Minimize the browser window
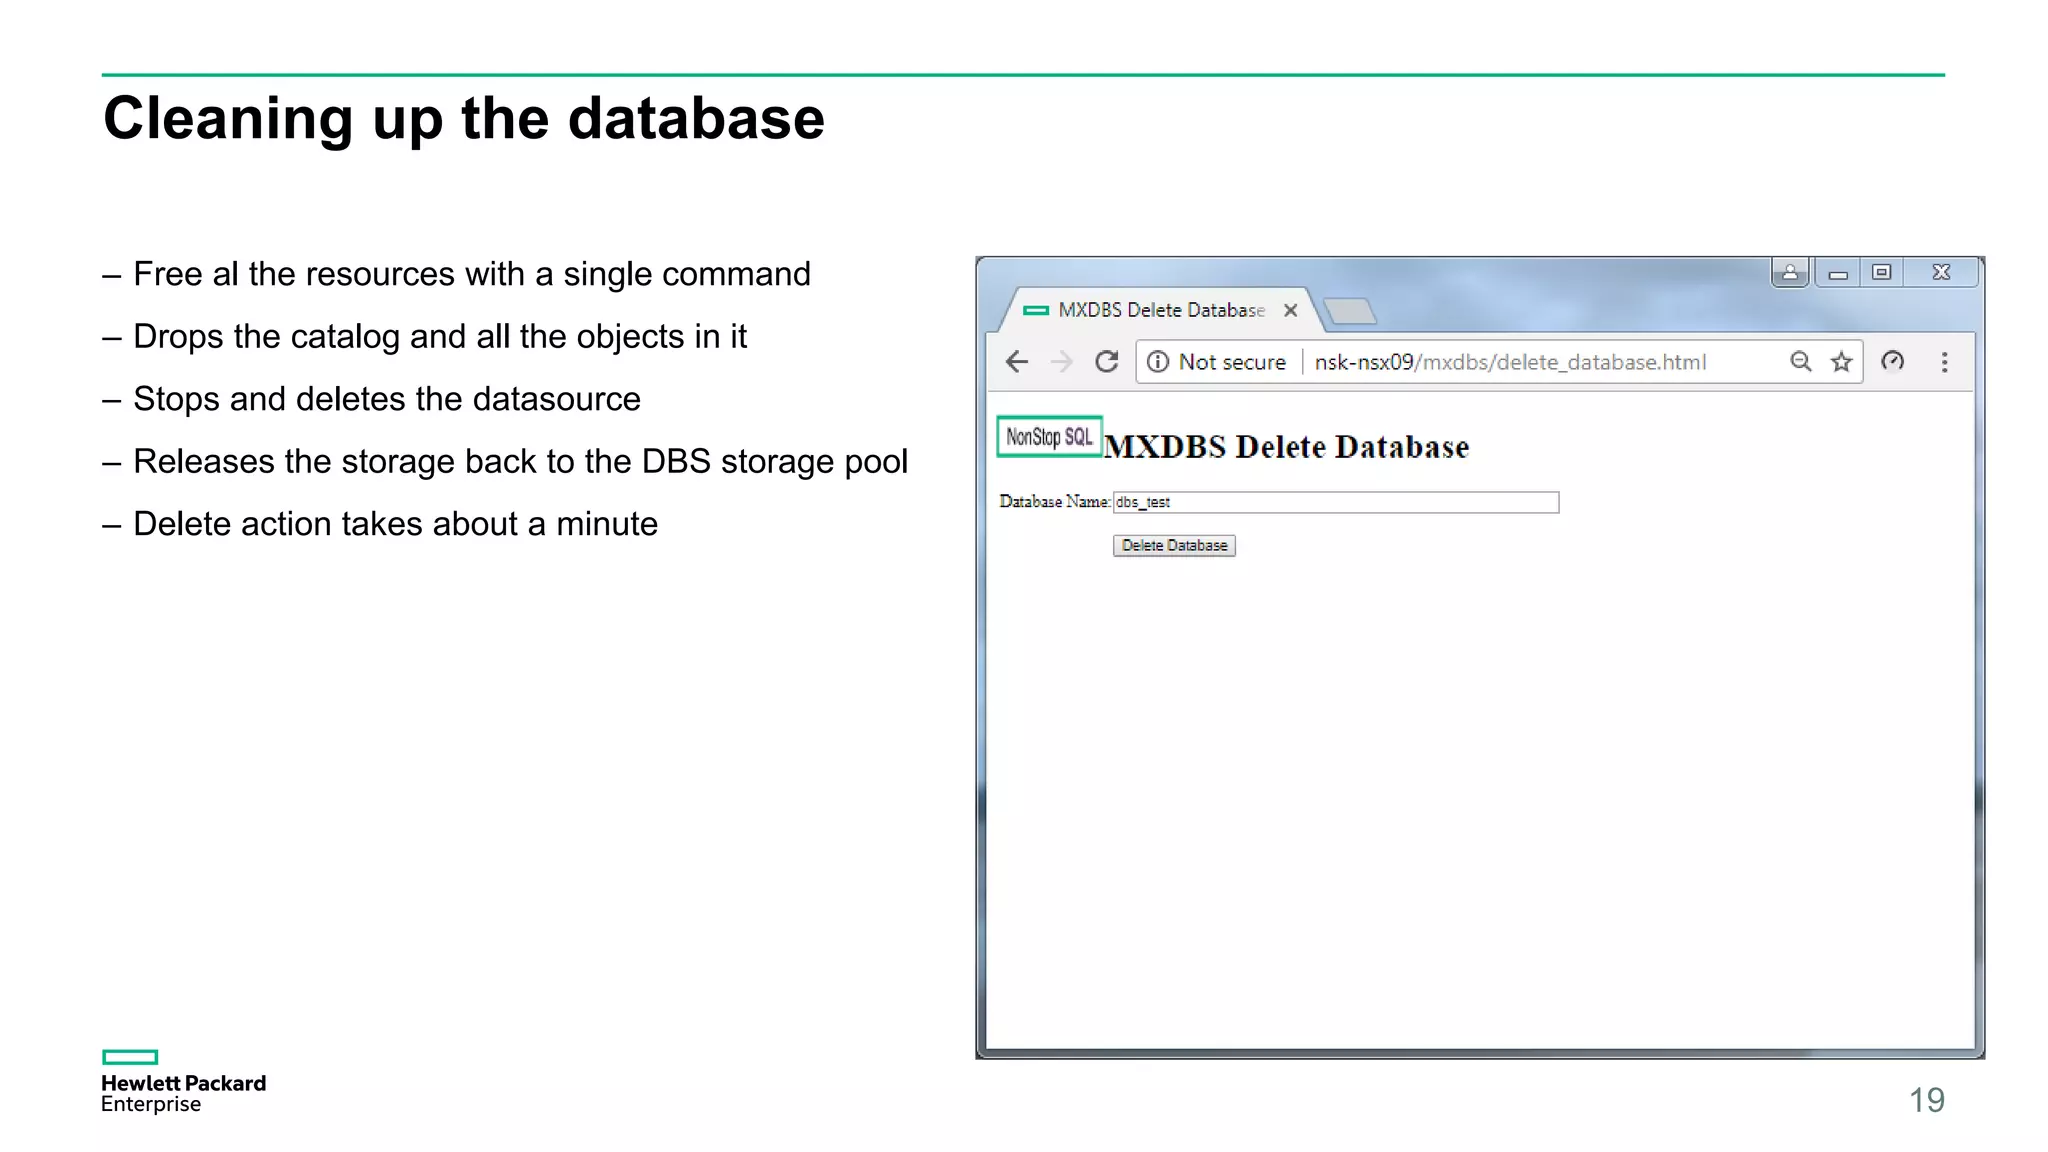The image size is (2048, 1152). point(1837,272)
